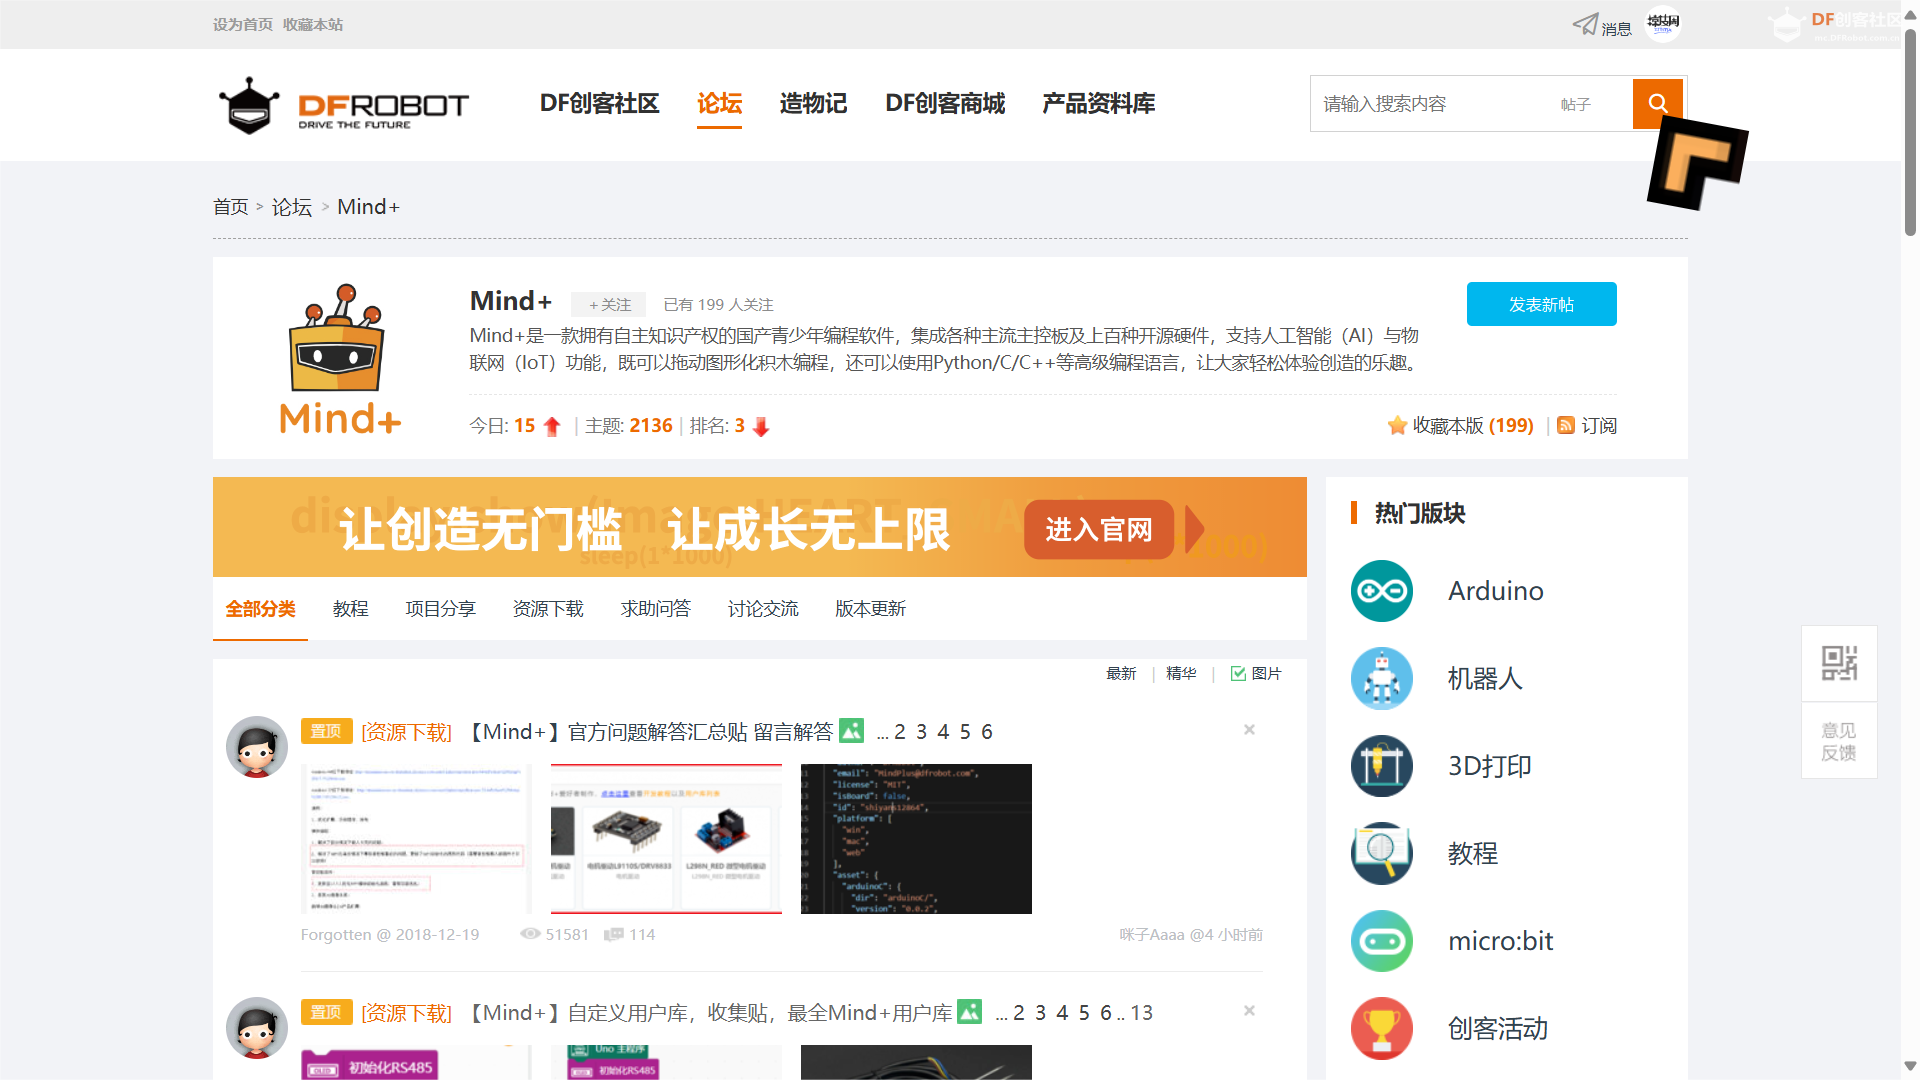Viewport: 1920px width, 1080px height.
Task: Click the micro:bit board icon
Action: tap(1382, 941)
